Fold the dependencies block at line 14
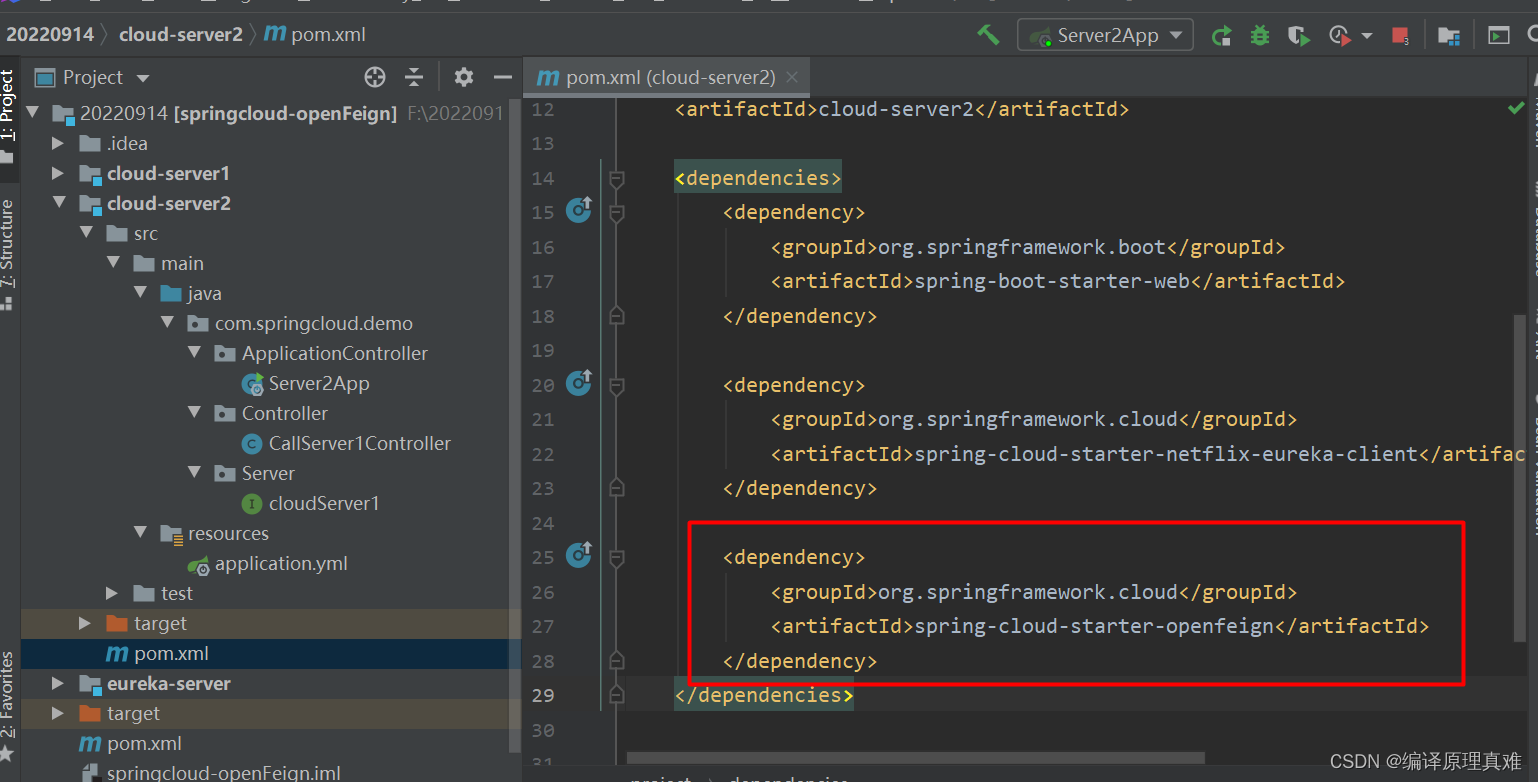The height and width of the screenshot is (782, 1538). (x=617, y=179)
